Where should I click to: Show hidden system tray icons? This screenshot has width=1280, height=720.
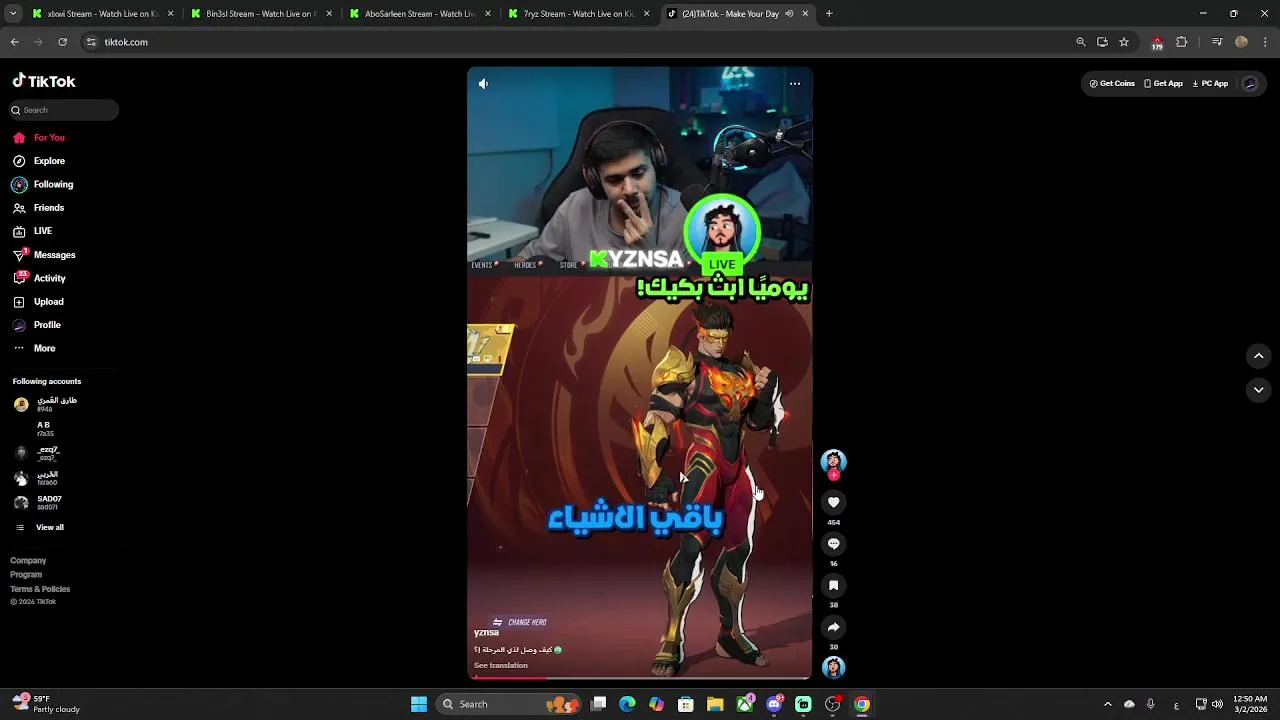[1107, 704]
